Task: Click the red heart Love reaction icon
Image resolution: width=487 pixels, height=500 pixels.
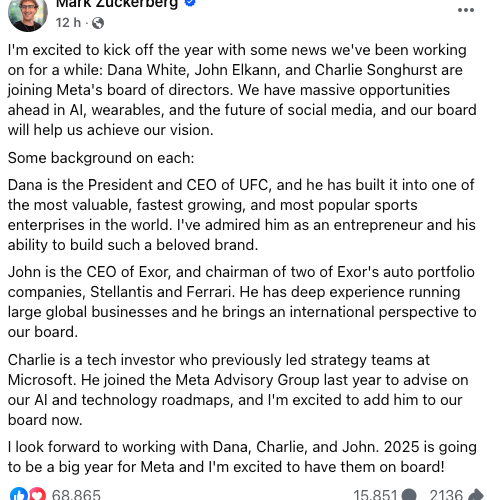Action: pyautogui.click(x=37, y=494)
